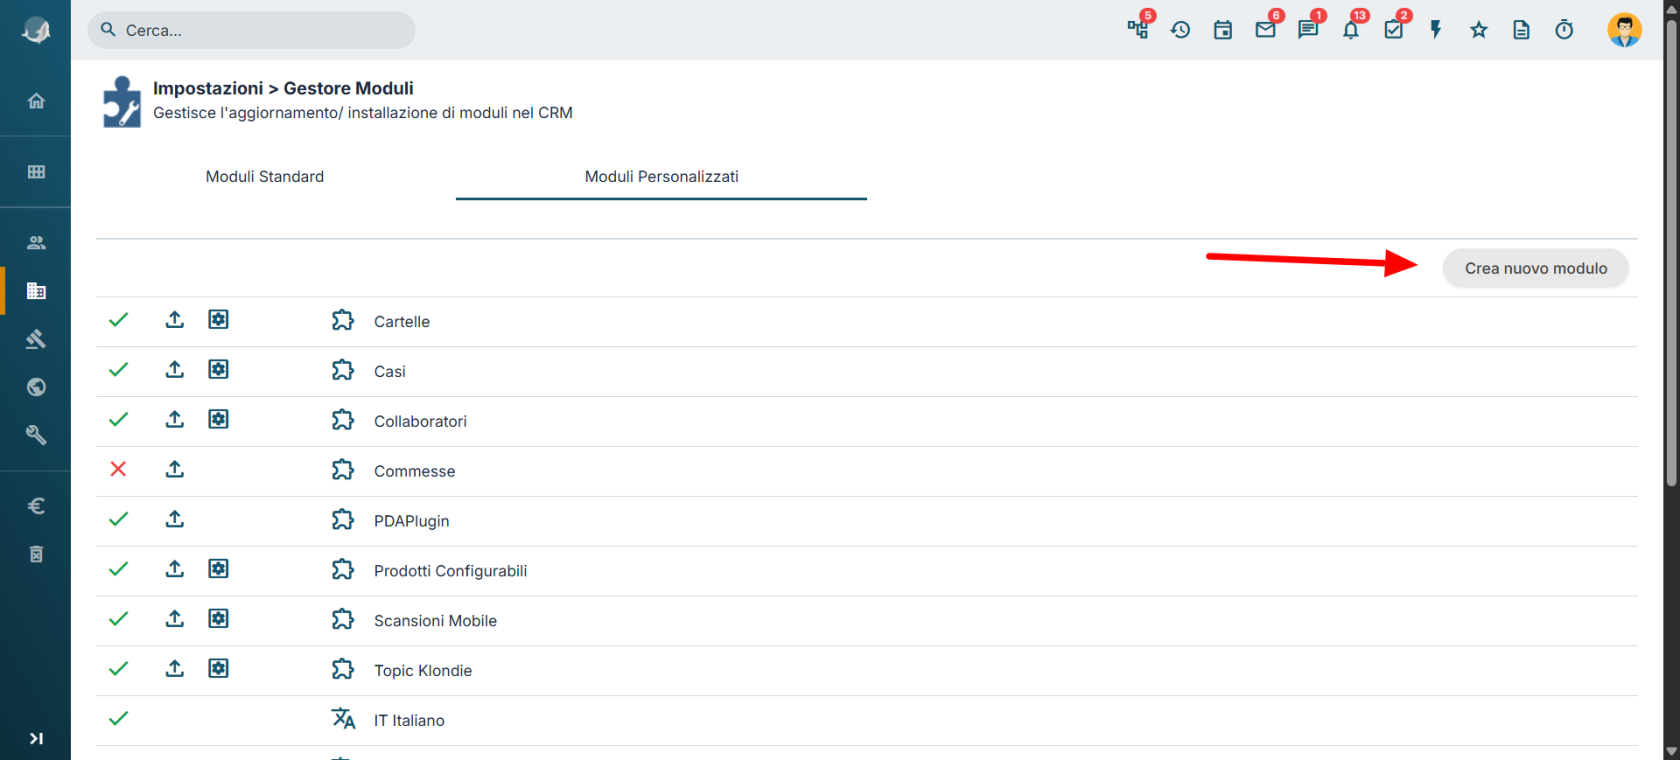Click the Crea nuovo modulo button
The height and width of the screenshot is (760, 1680).
click(x=1536, y=268)
